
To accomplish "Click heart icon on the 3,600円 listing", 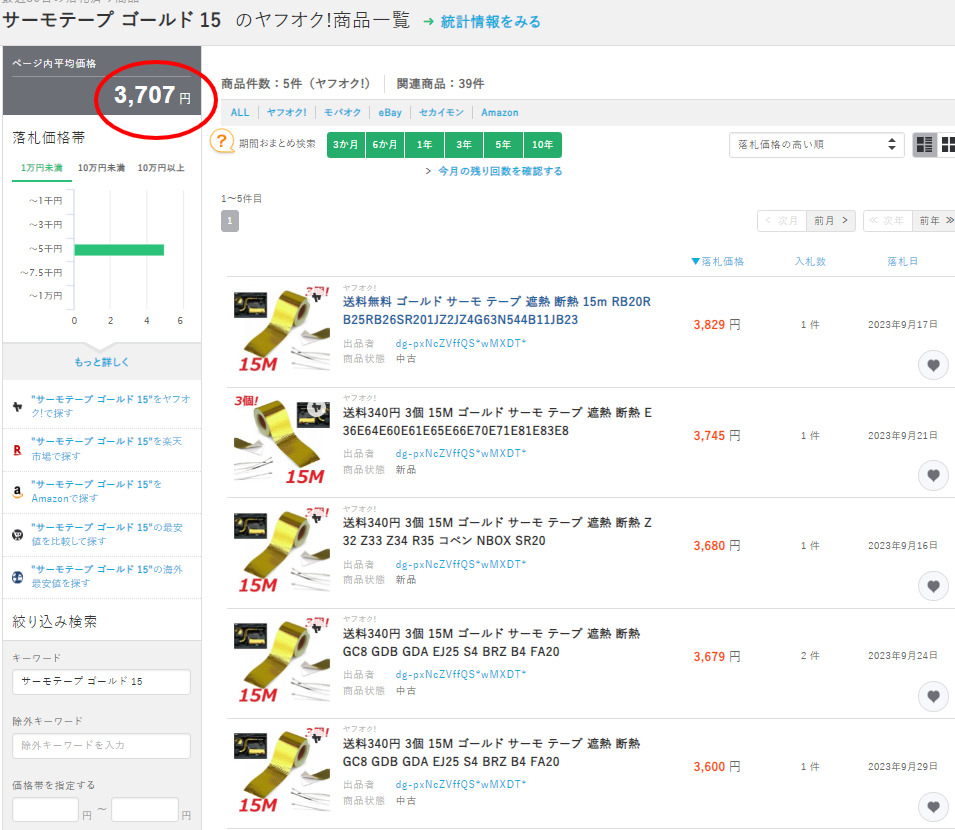I will tap(933, 806).
